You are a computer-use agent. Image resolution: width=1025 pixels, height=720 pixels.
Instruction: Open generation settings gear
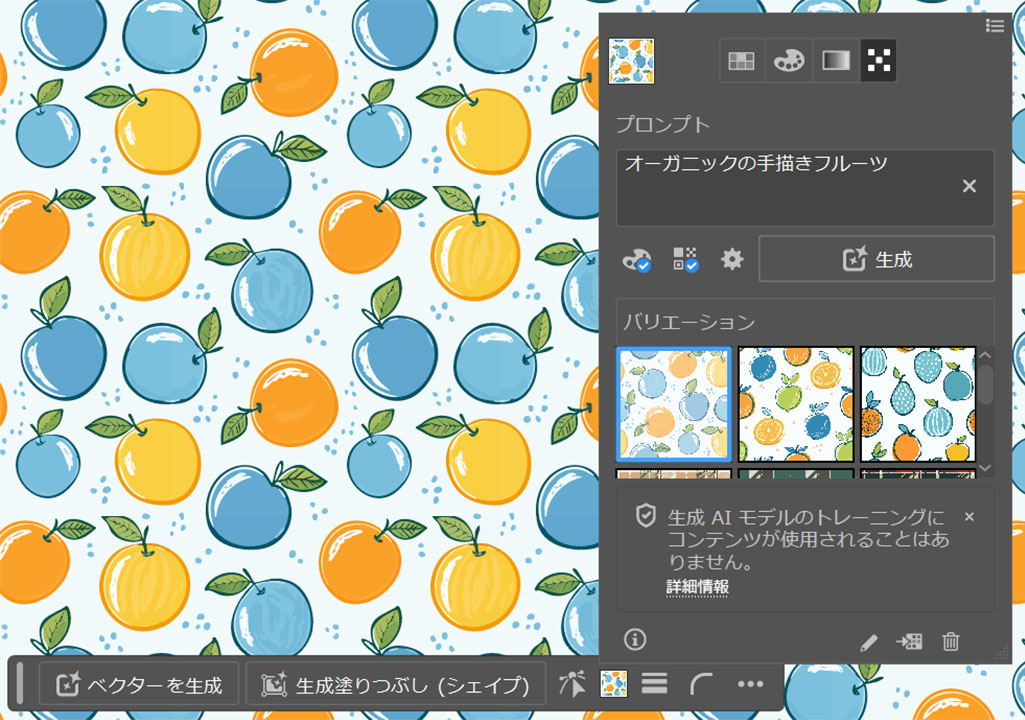pyautogui.click(x=732, y=260)
